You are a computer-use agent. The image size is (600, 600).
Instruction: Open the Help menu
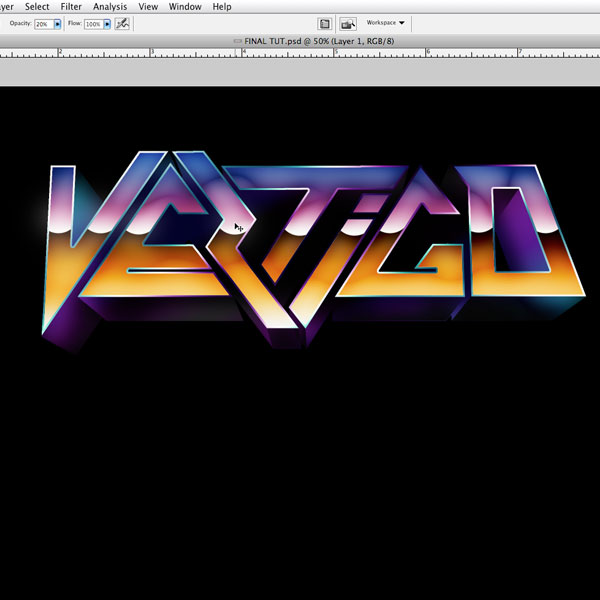pyautogui.click(x=222, y=7)
